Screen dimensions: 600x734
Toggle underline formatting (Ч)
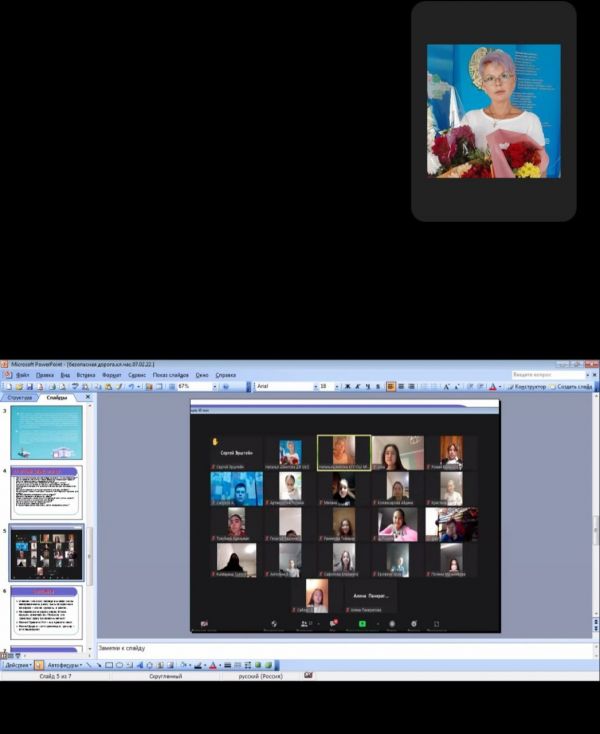point(368,386)
